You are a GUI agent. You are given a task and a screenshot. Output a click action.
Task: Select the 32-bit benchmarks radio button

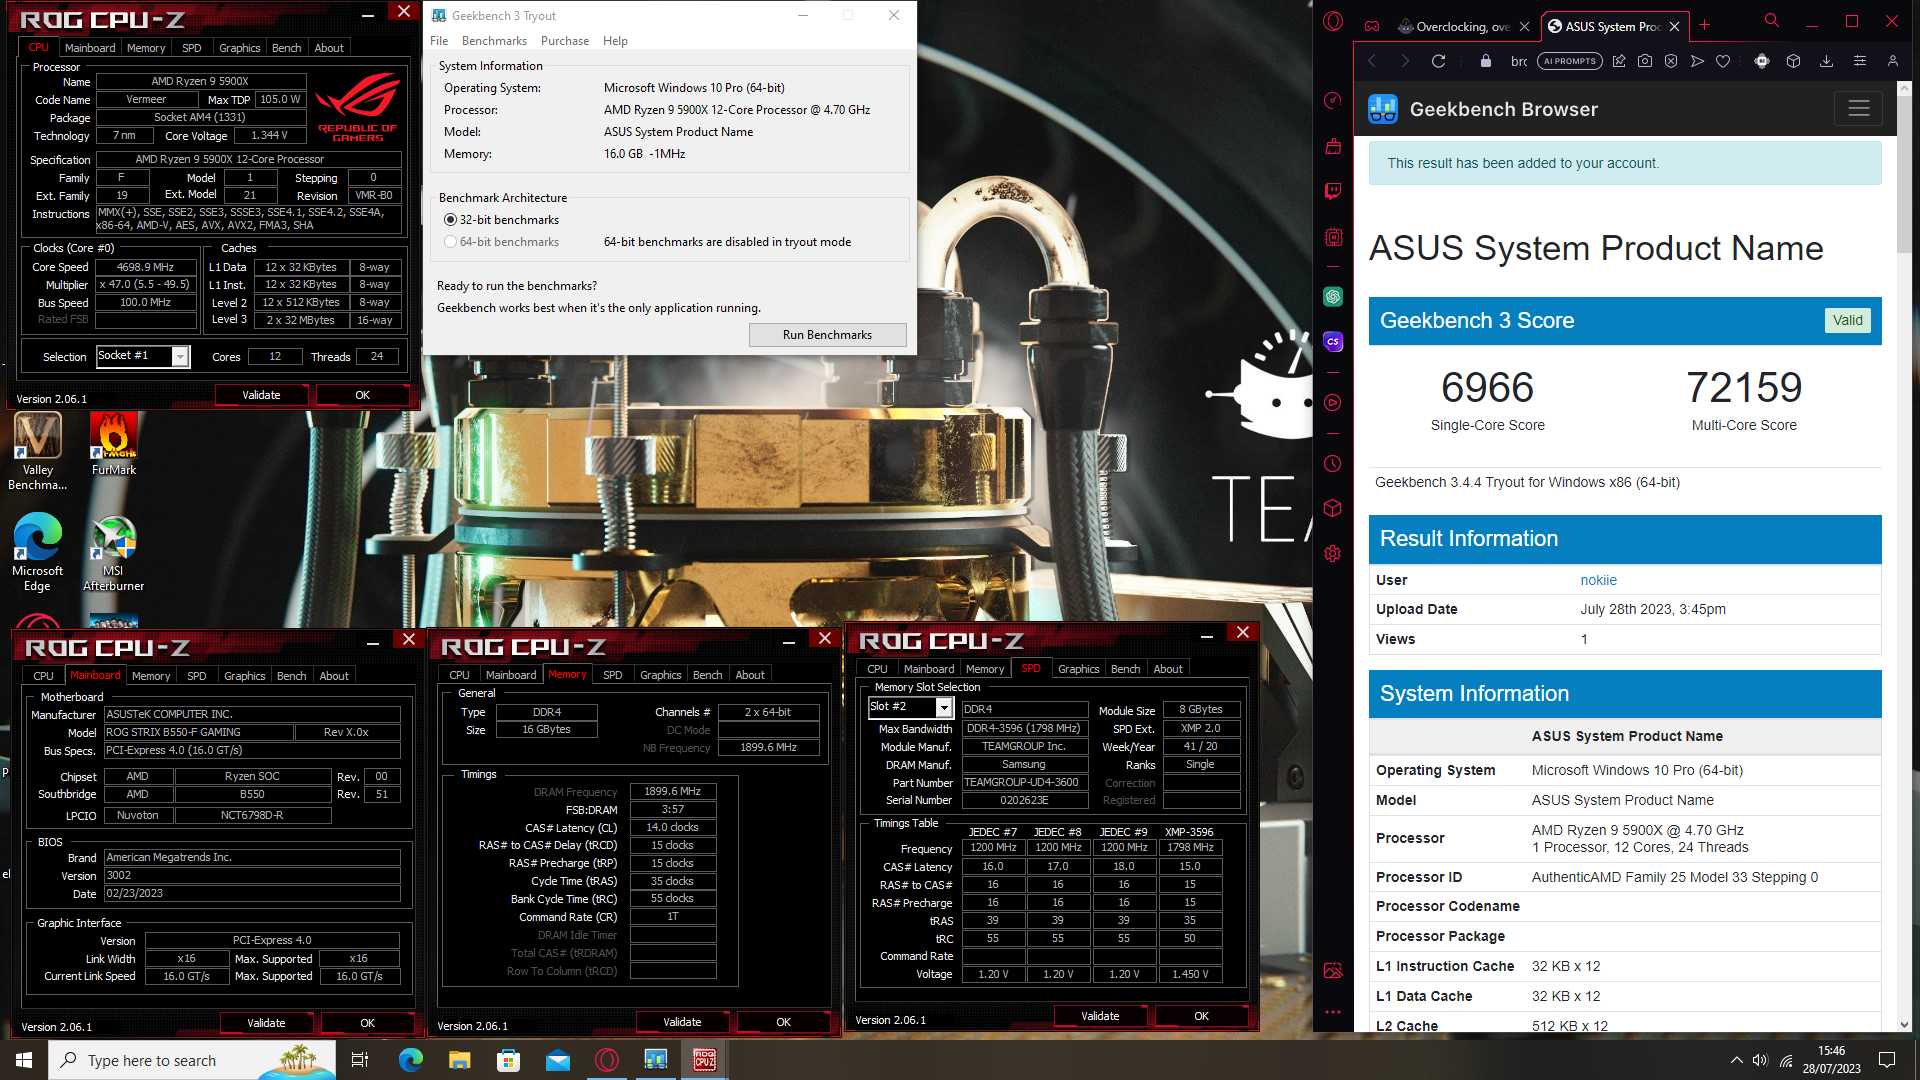[x=450, y=220]
